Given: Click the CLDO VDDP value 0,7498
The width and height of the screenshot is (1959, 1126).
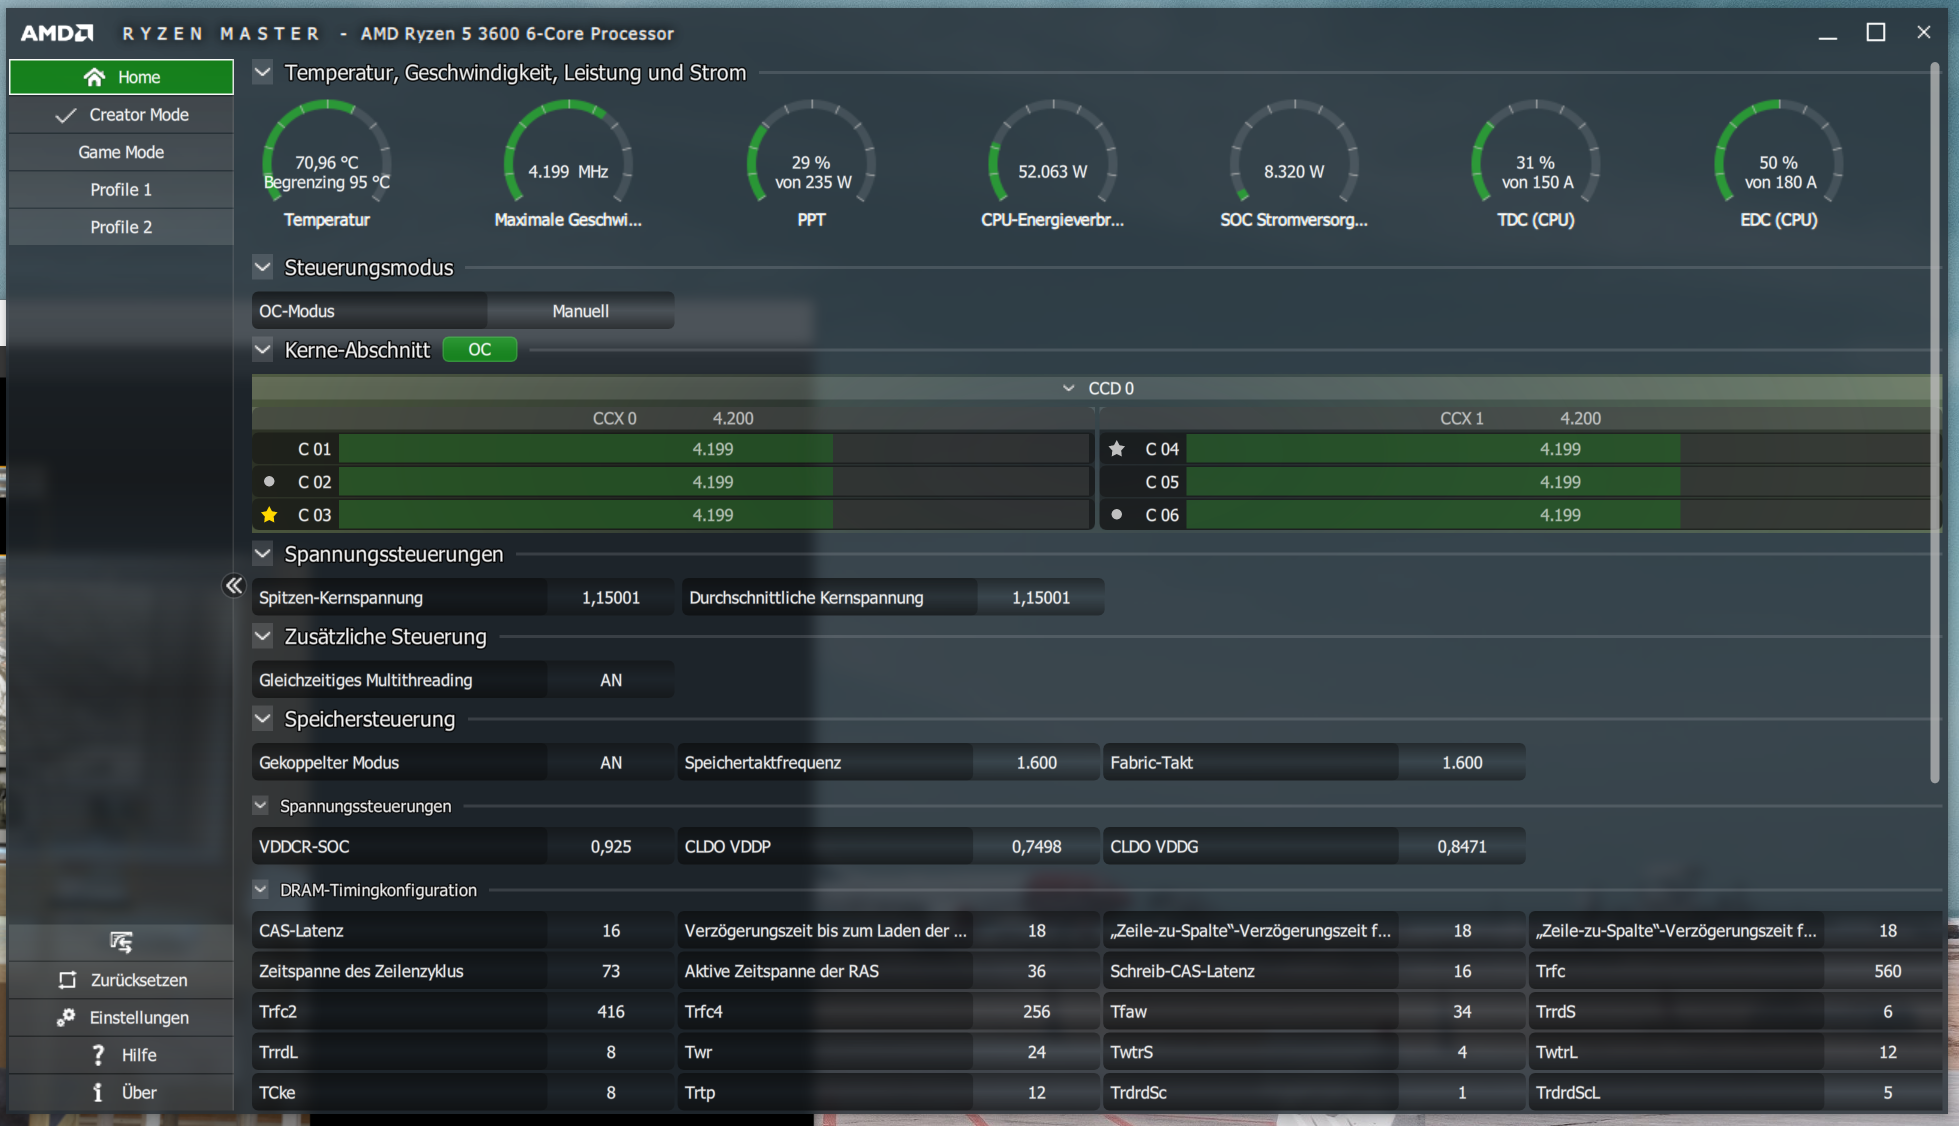Looking at the screenshot, I should pos(1037,847).
